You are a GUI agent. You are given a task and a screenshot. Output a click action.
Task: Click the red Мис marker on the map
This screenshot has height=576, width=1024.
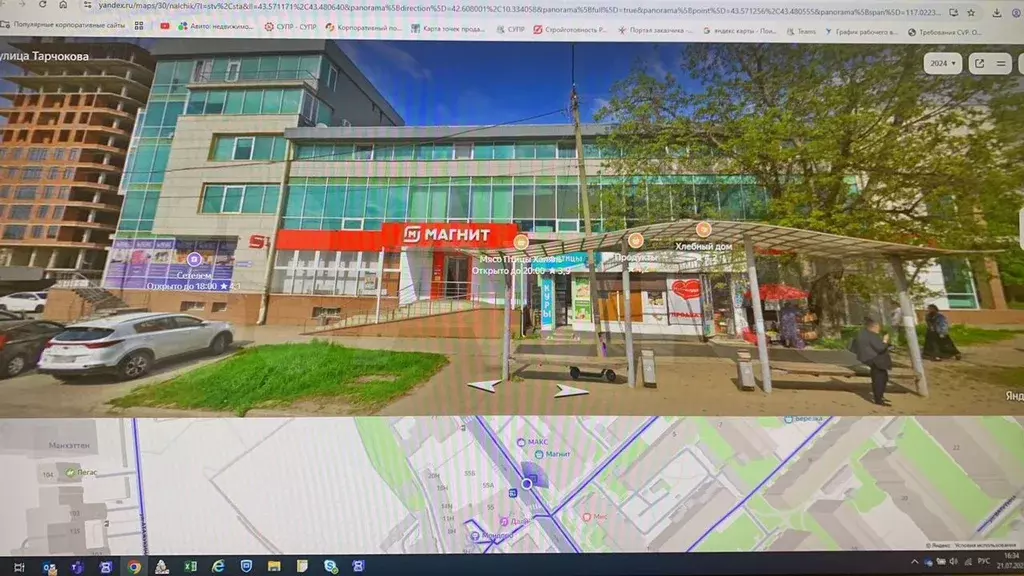point(595,517)
